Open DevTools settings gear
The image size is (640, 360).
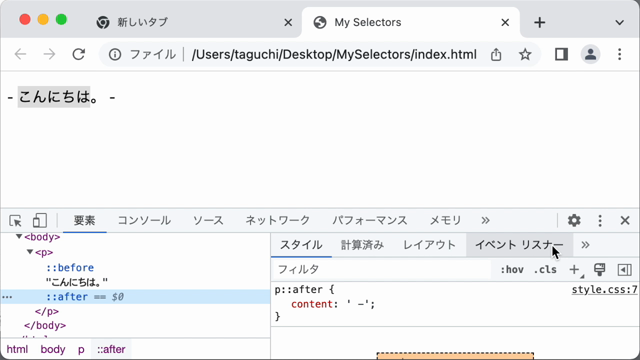[574, 220]
